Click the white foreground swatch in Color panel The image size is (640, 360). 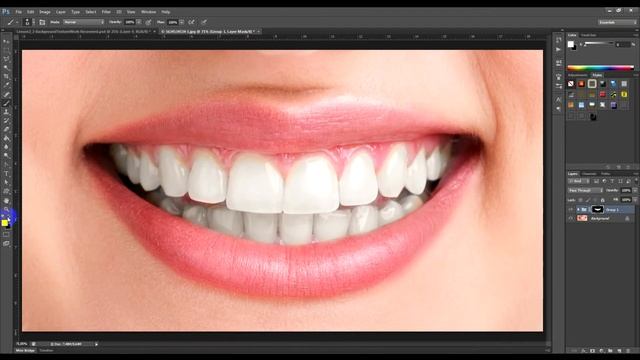pos(571,44)
